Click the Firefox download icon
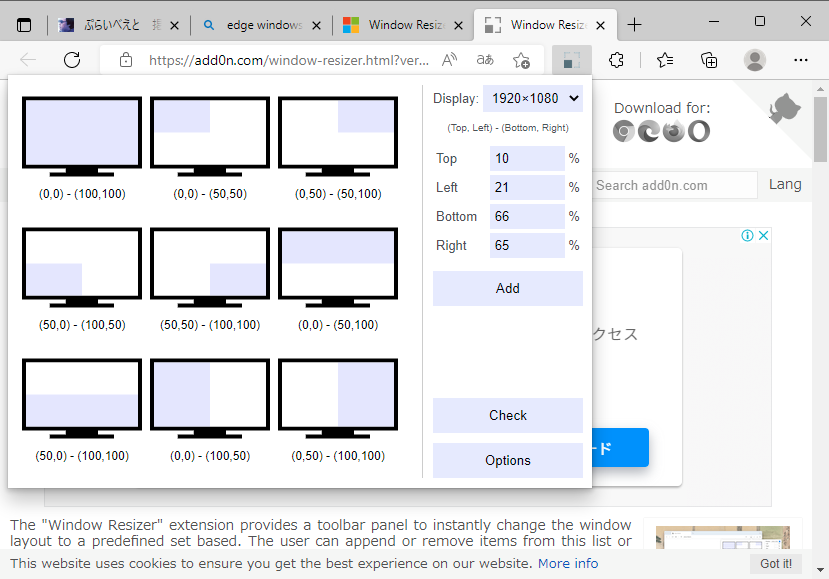 pos(673,130)
